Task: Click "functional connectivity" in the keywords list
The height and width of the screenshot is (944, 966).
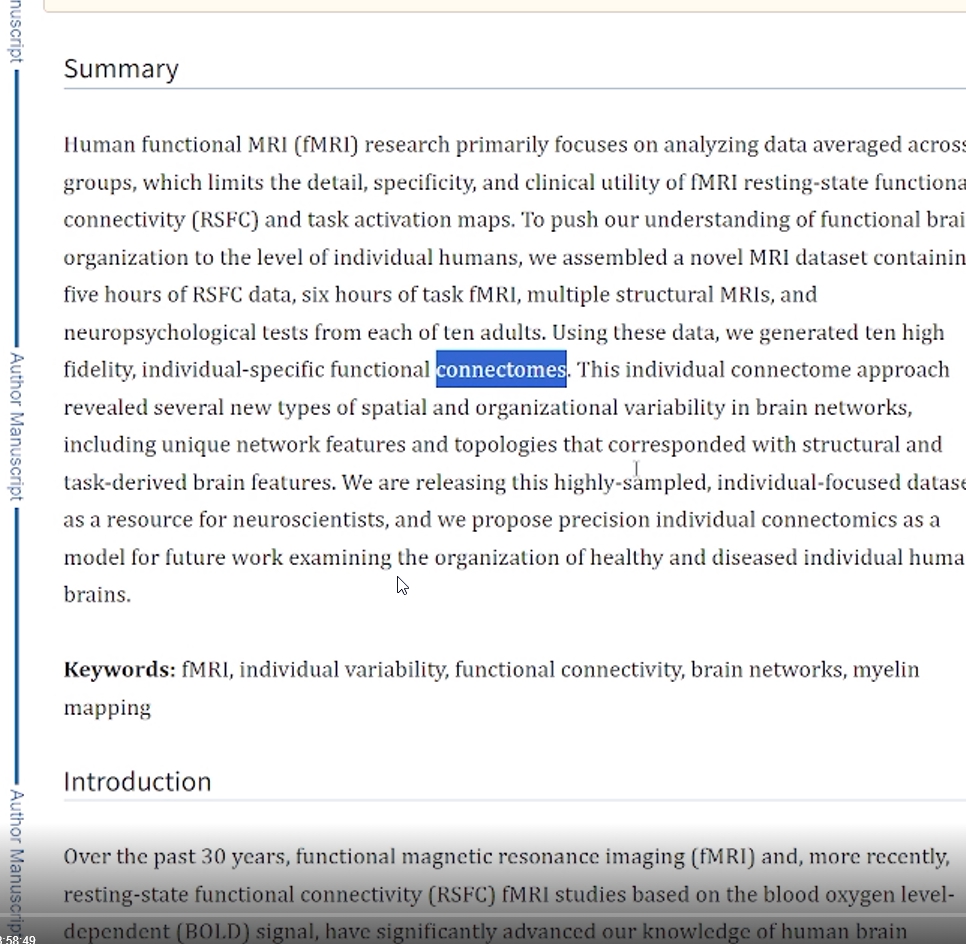Action: coord(567,670)
